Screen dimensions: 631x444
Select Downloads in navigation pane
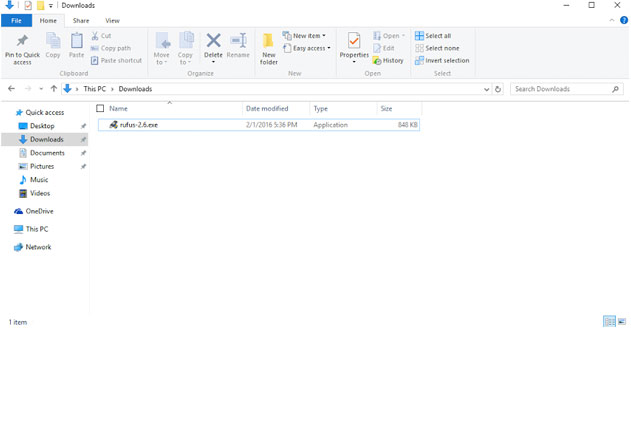click(46, 139)
